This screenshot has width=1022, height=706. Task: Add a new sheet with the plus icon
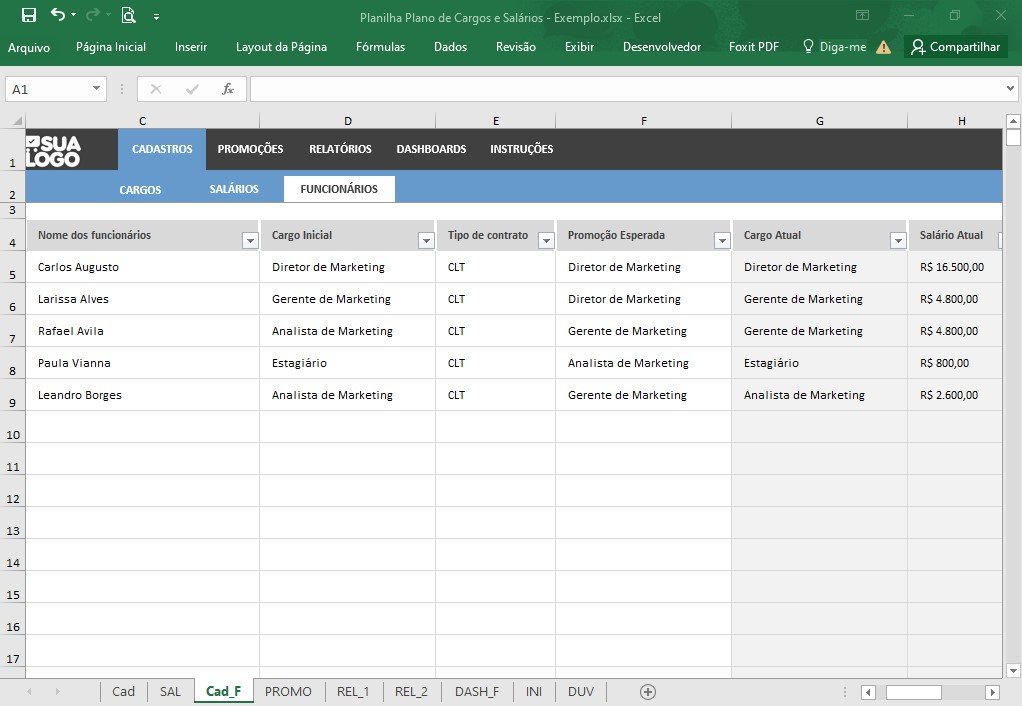click(x=647, y=692)
